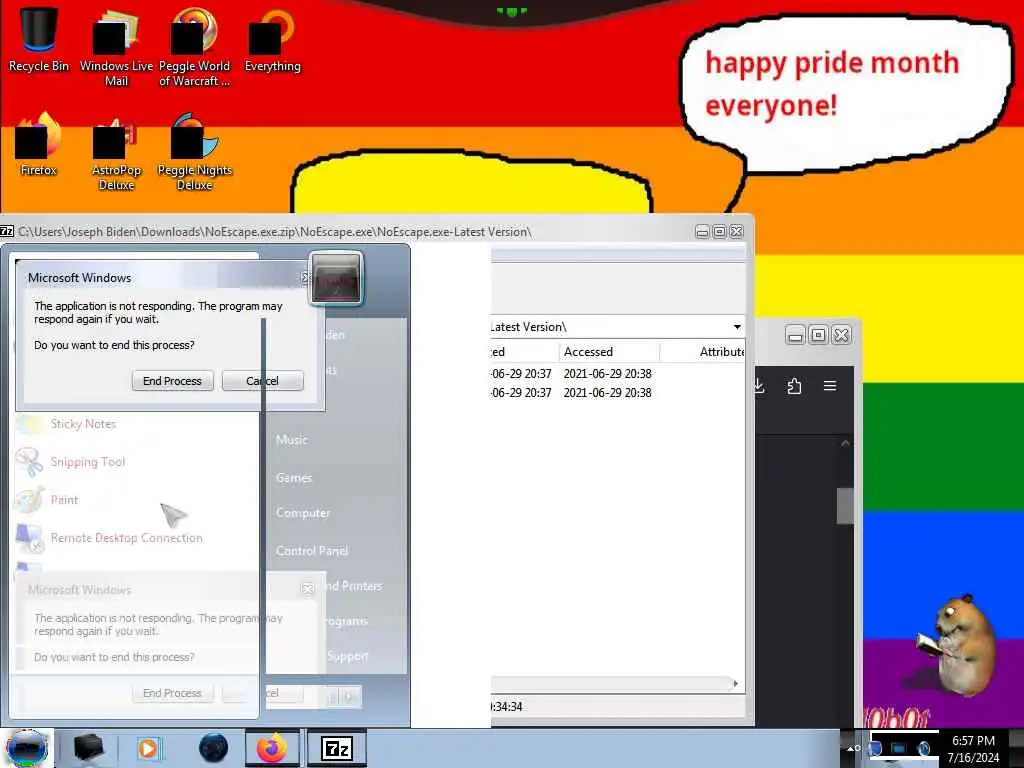Open Firefox hamburger menu
1024x768 pixels.
[830, 386]
